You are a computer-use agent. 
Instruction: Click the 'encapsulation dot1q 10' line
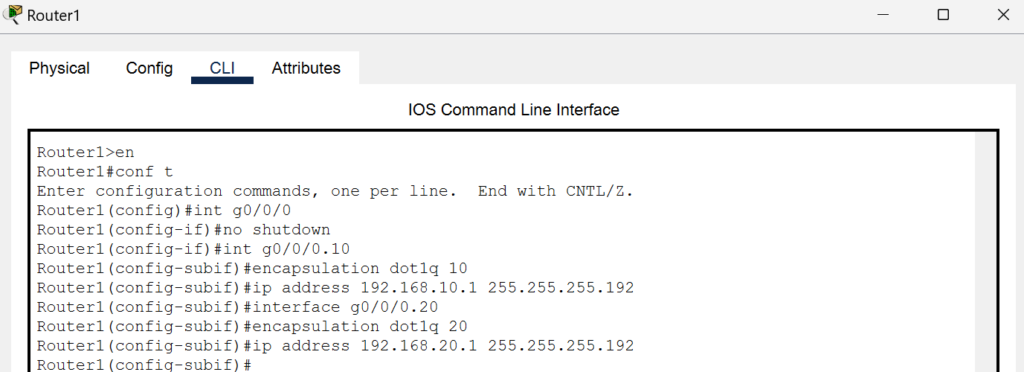[252, 268]
